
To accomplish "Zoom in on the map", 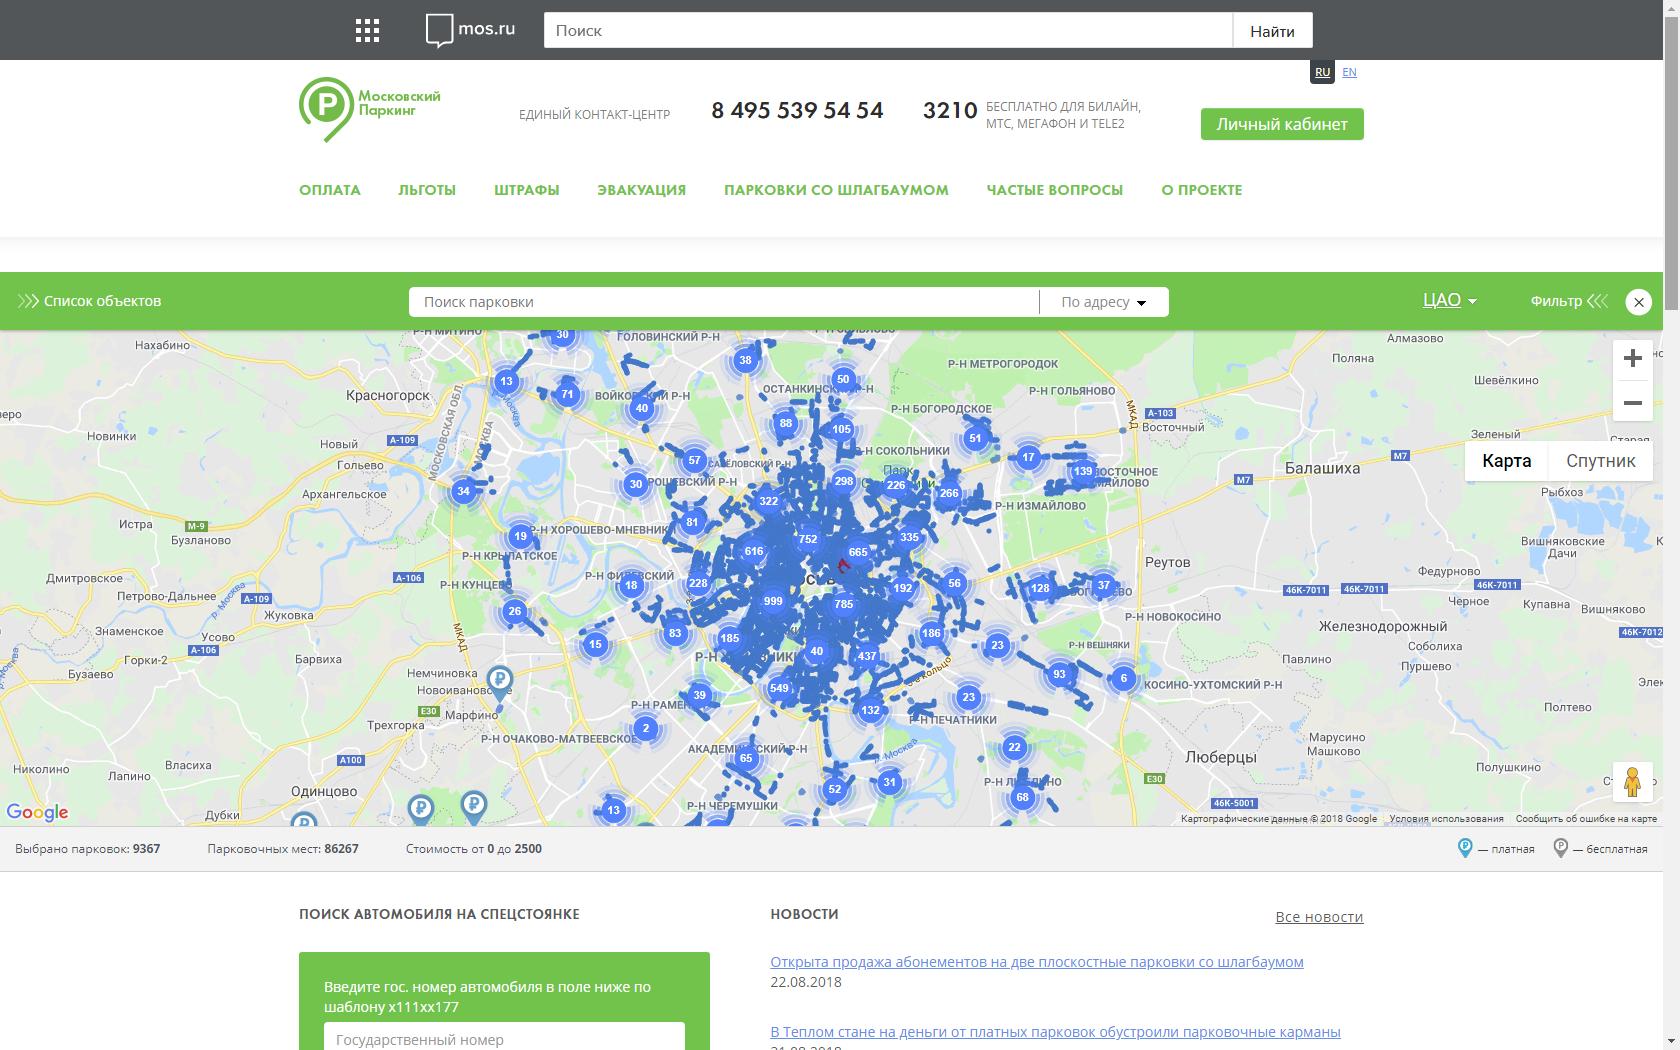I will click(x=1632, y=358).
